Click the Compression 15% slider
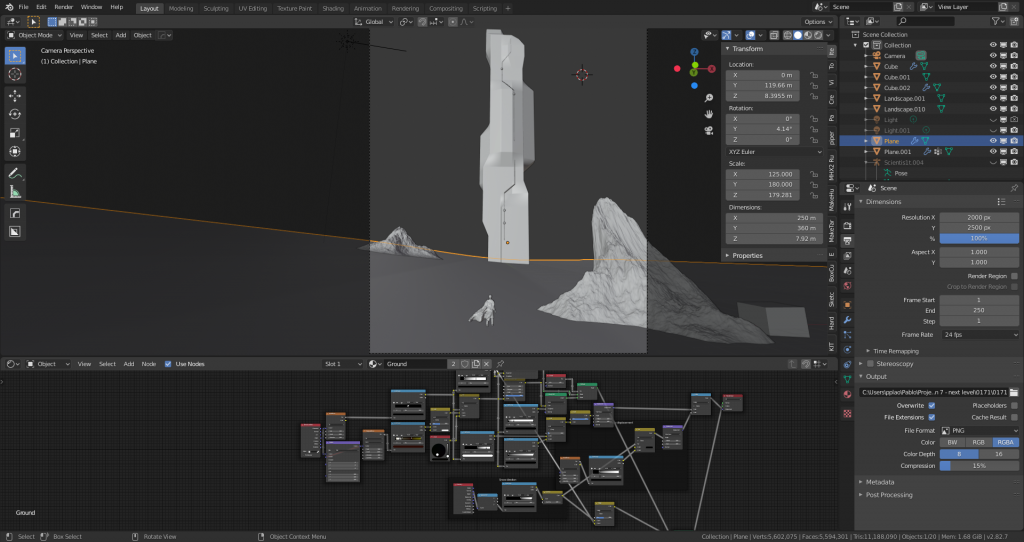 click(x=980, y=466)
